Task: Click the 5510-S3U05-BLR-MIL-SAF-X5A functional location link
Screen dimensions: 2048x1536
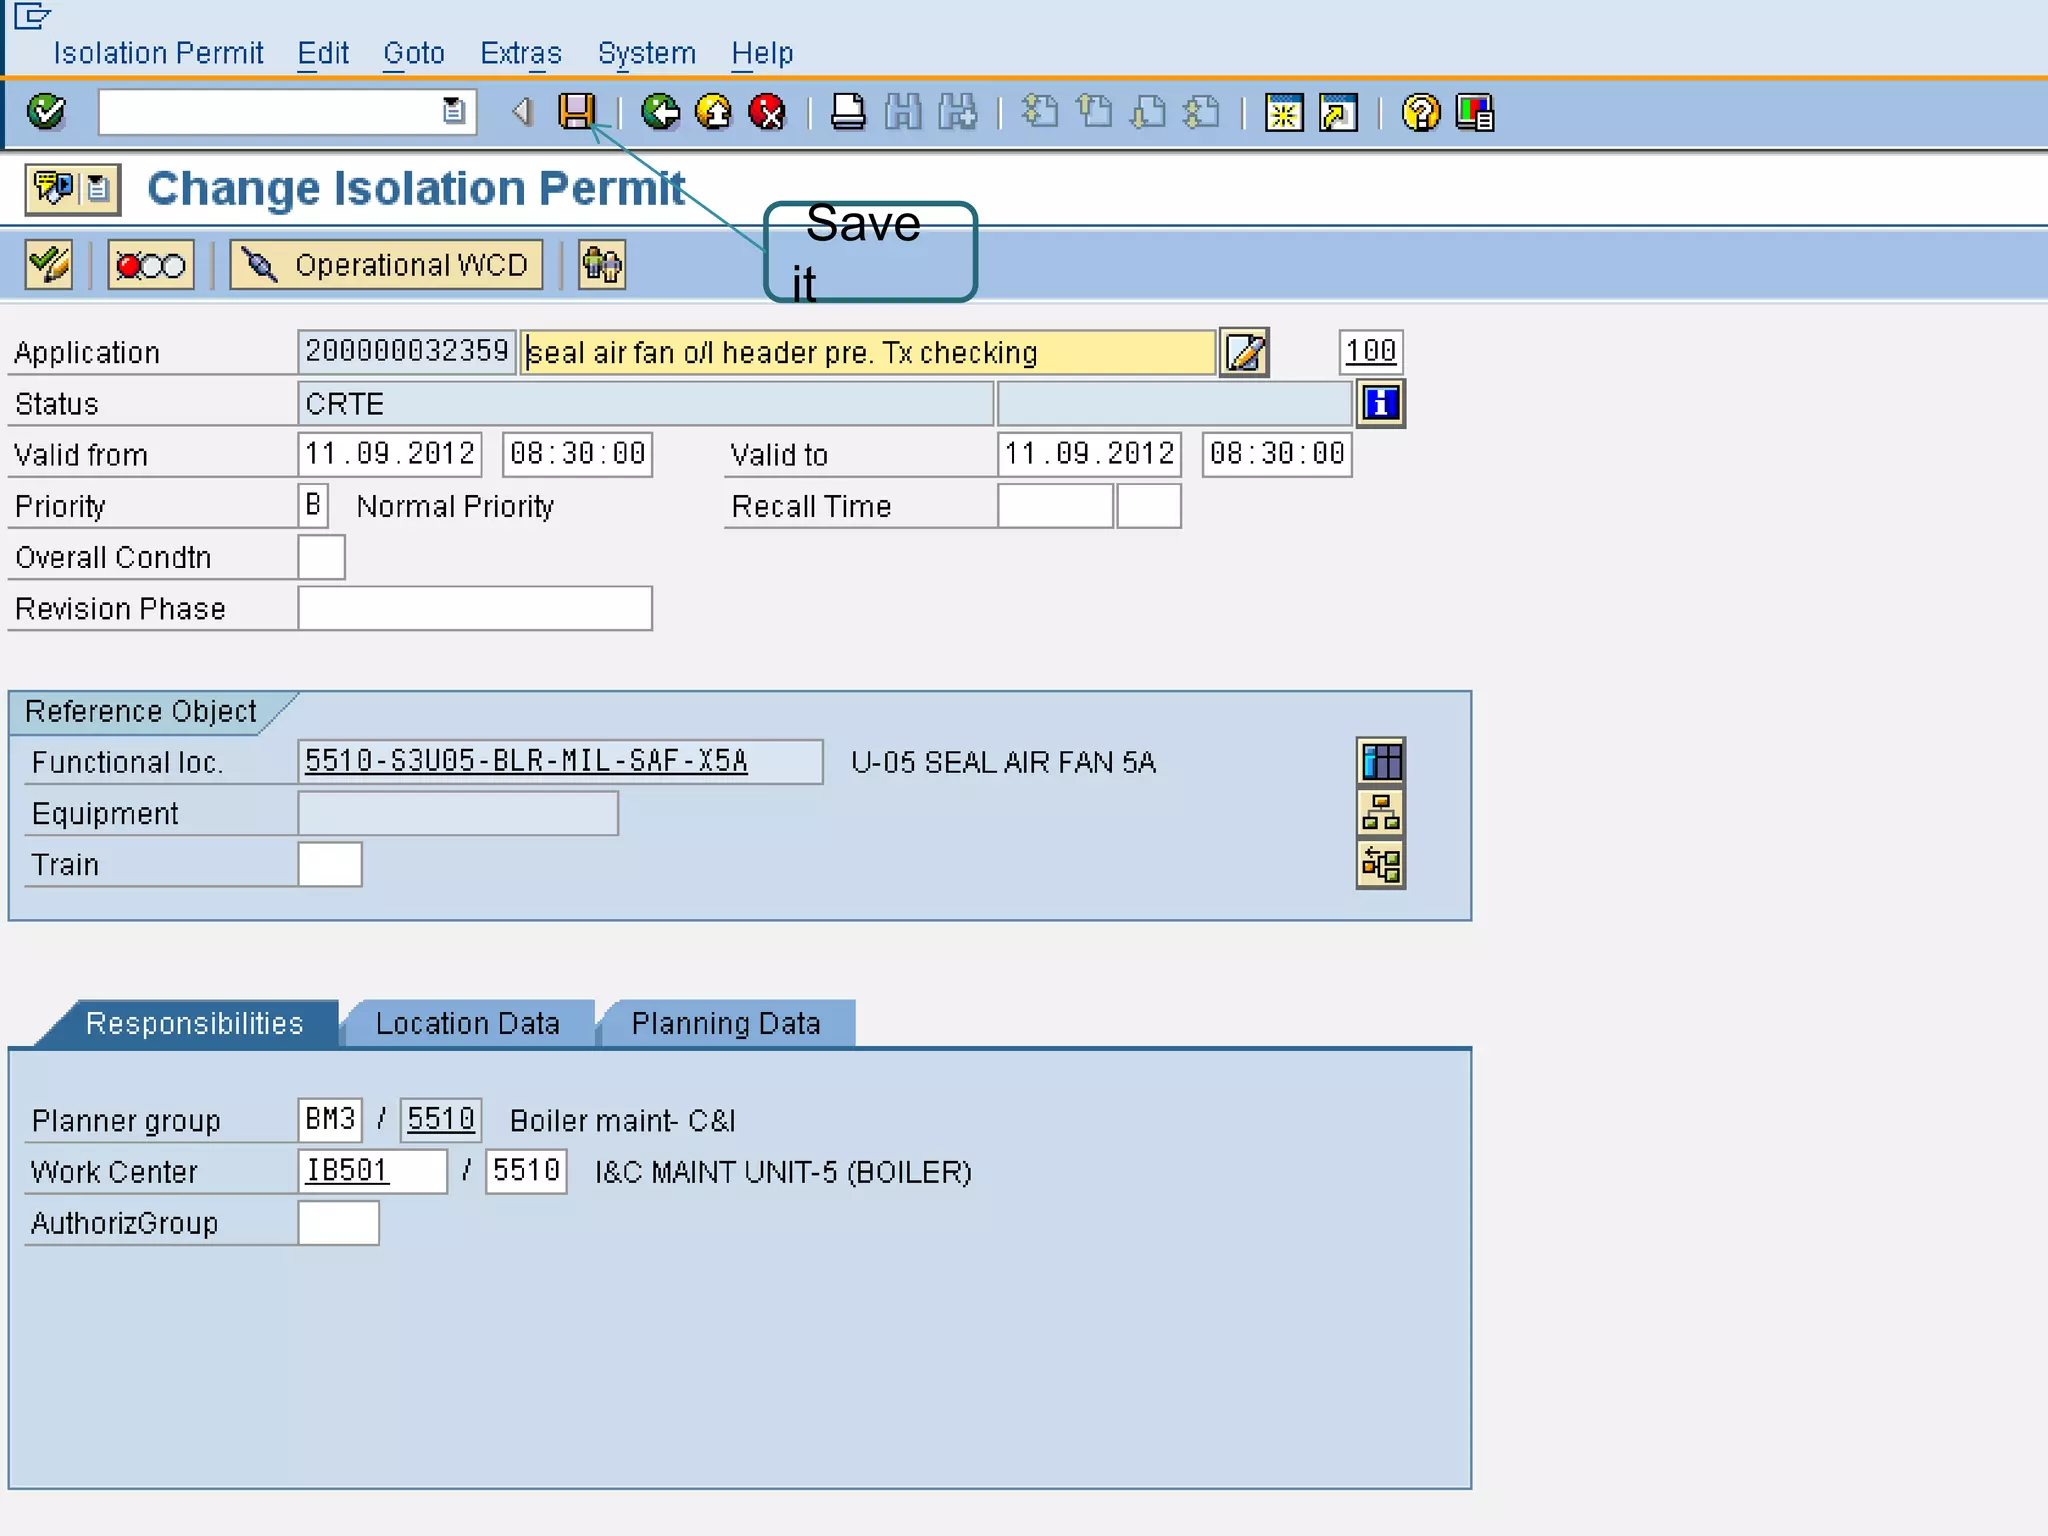Action: click(x=526, y=761)
